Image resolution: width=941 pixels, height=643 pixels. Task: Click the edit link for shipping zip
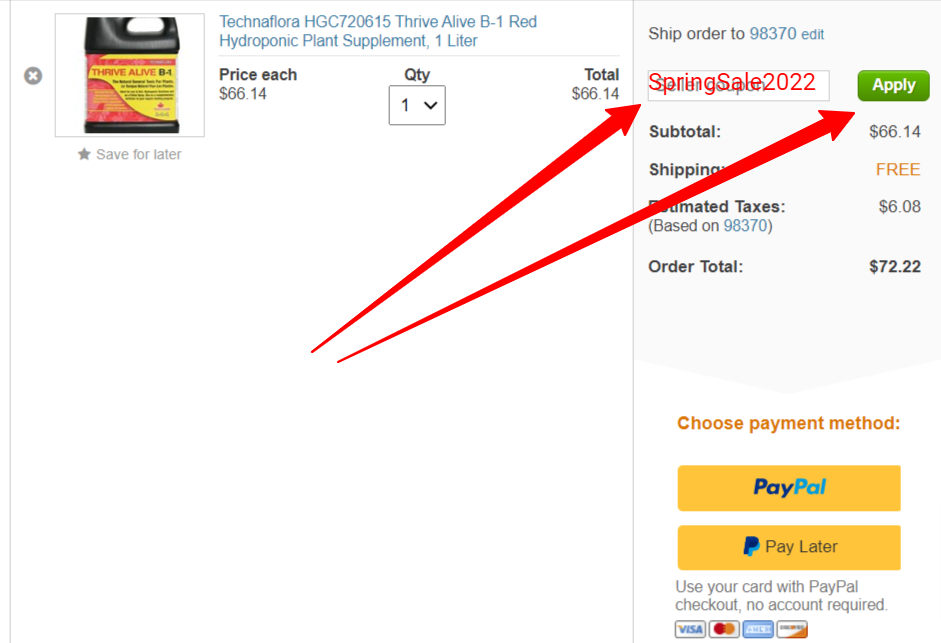[813, 34]
